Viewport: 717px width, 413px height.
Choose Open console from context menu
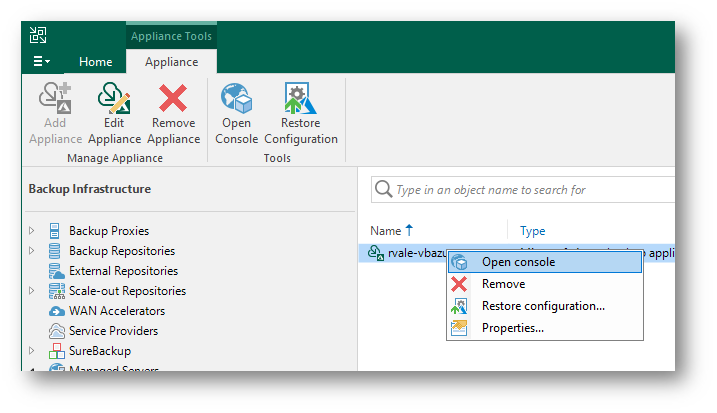518,262
